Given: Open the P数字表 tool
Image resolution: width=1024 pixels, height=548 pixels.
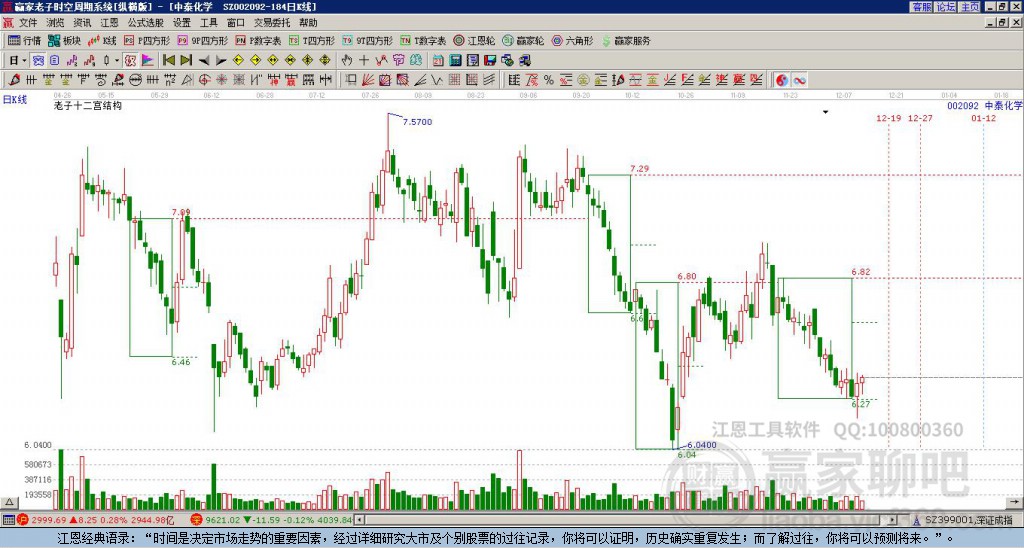Looking at the screenshot, I should point(258,40).
